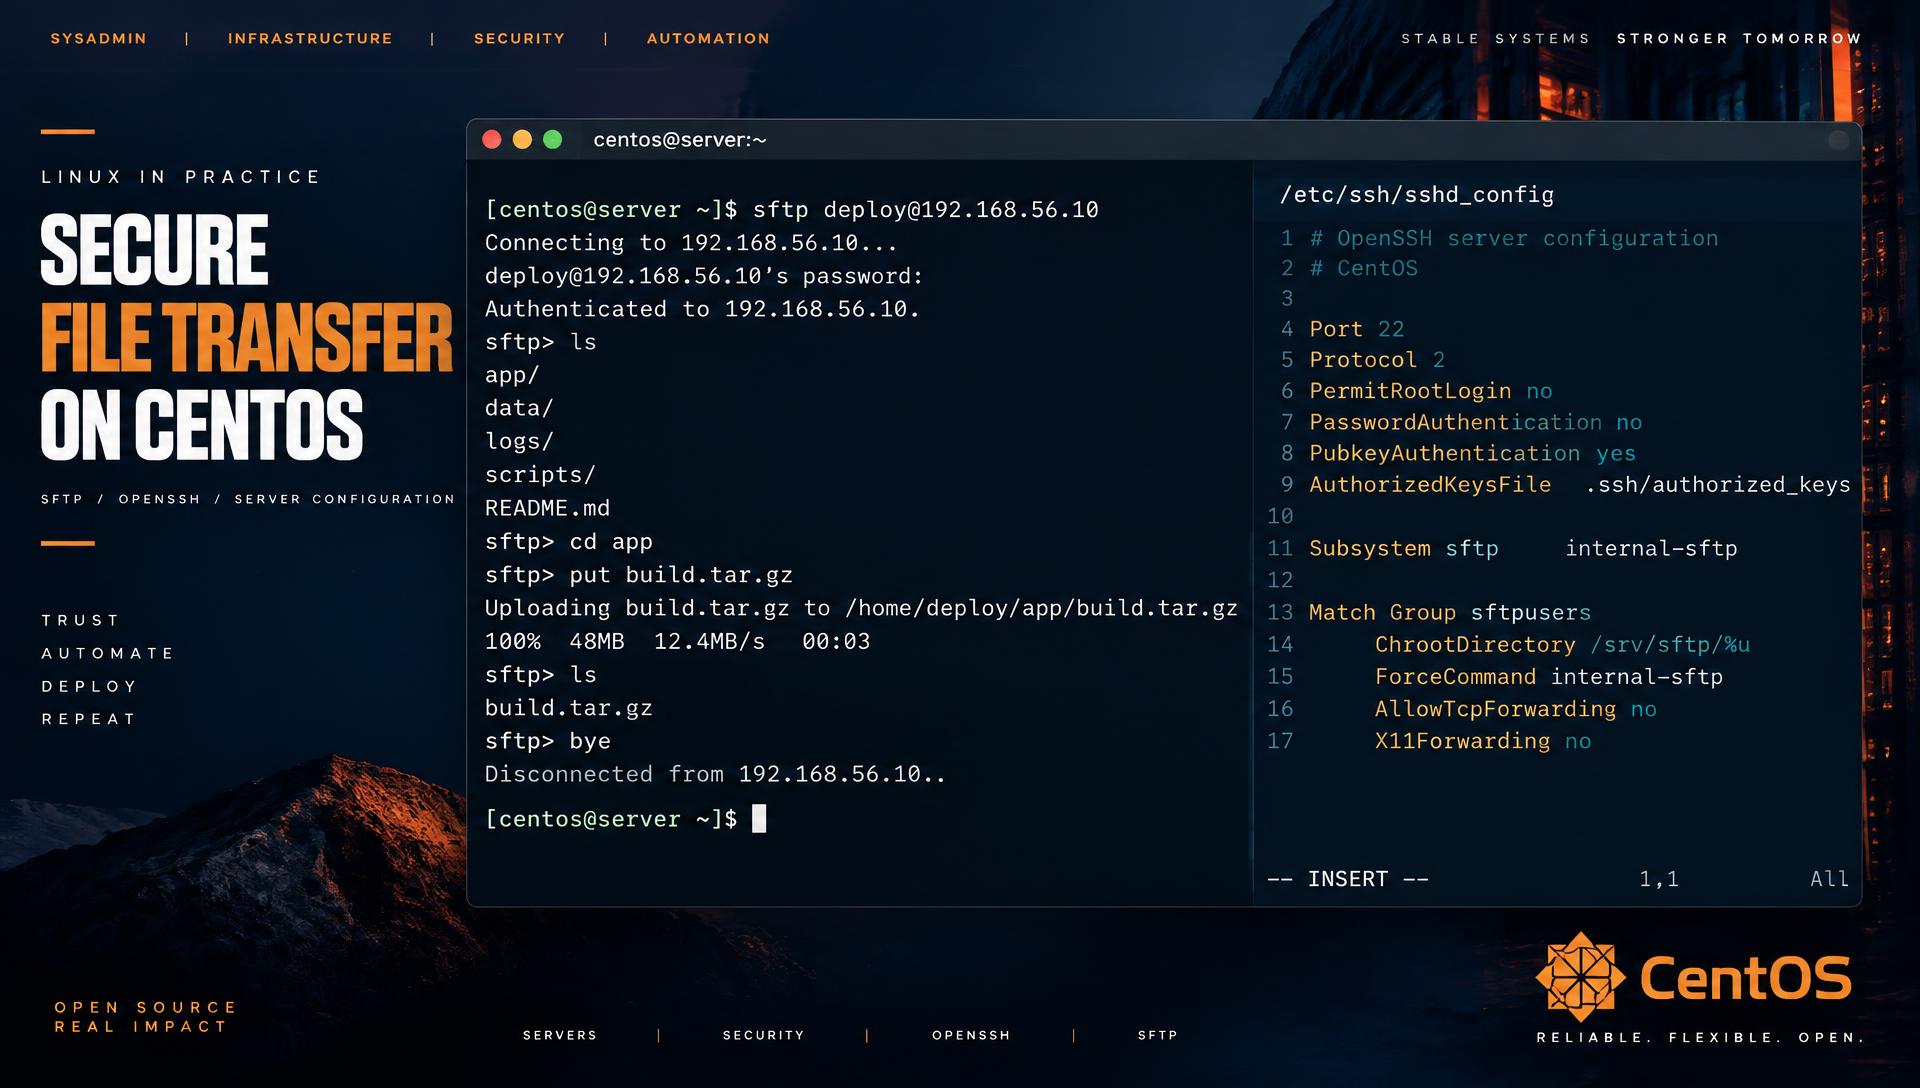1920x1088 pixels.
Task: Click the sftp deploy@192.168.56.10 command line
Action: (x=792, y=209)
